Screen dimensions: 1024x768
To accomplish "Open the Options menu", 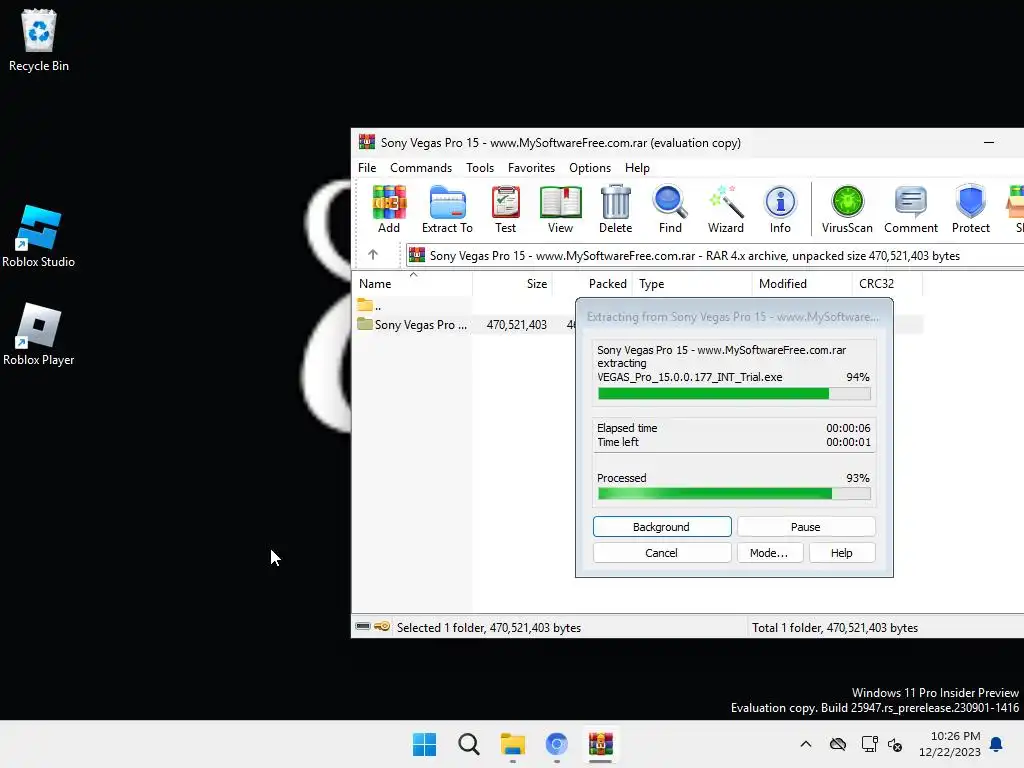I will tap(590, 168).
